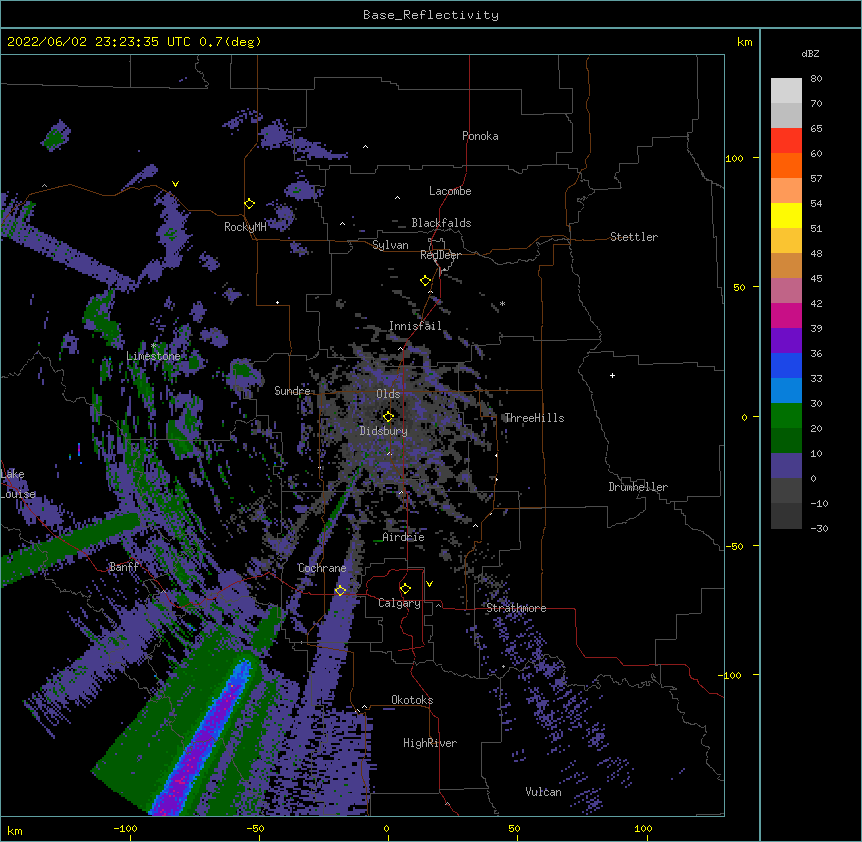The width and height of the screenshot is (862, 842).
Task: Pick the red 65 dBZ legend swatch
Action: tap(786, 140)
